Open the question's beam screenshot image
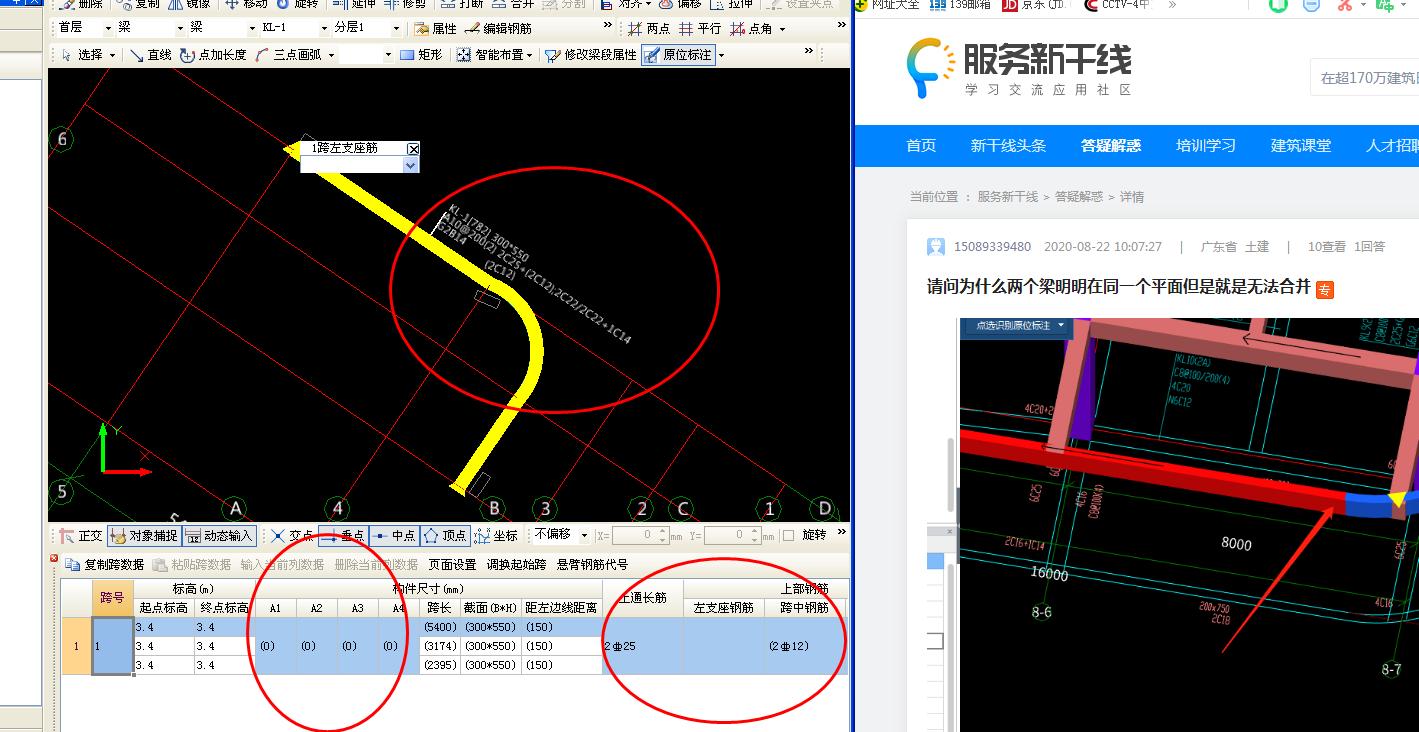This screenshot has height=732, width=1419. point(1189,524)
